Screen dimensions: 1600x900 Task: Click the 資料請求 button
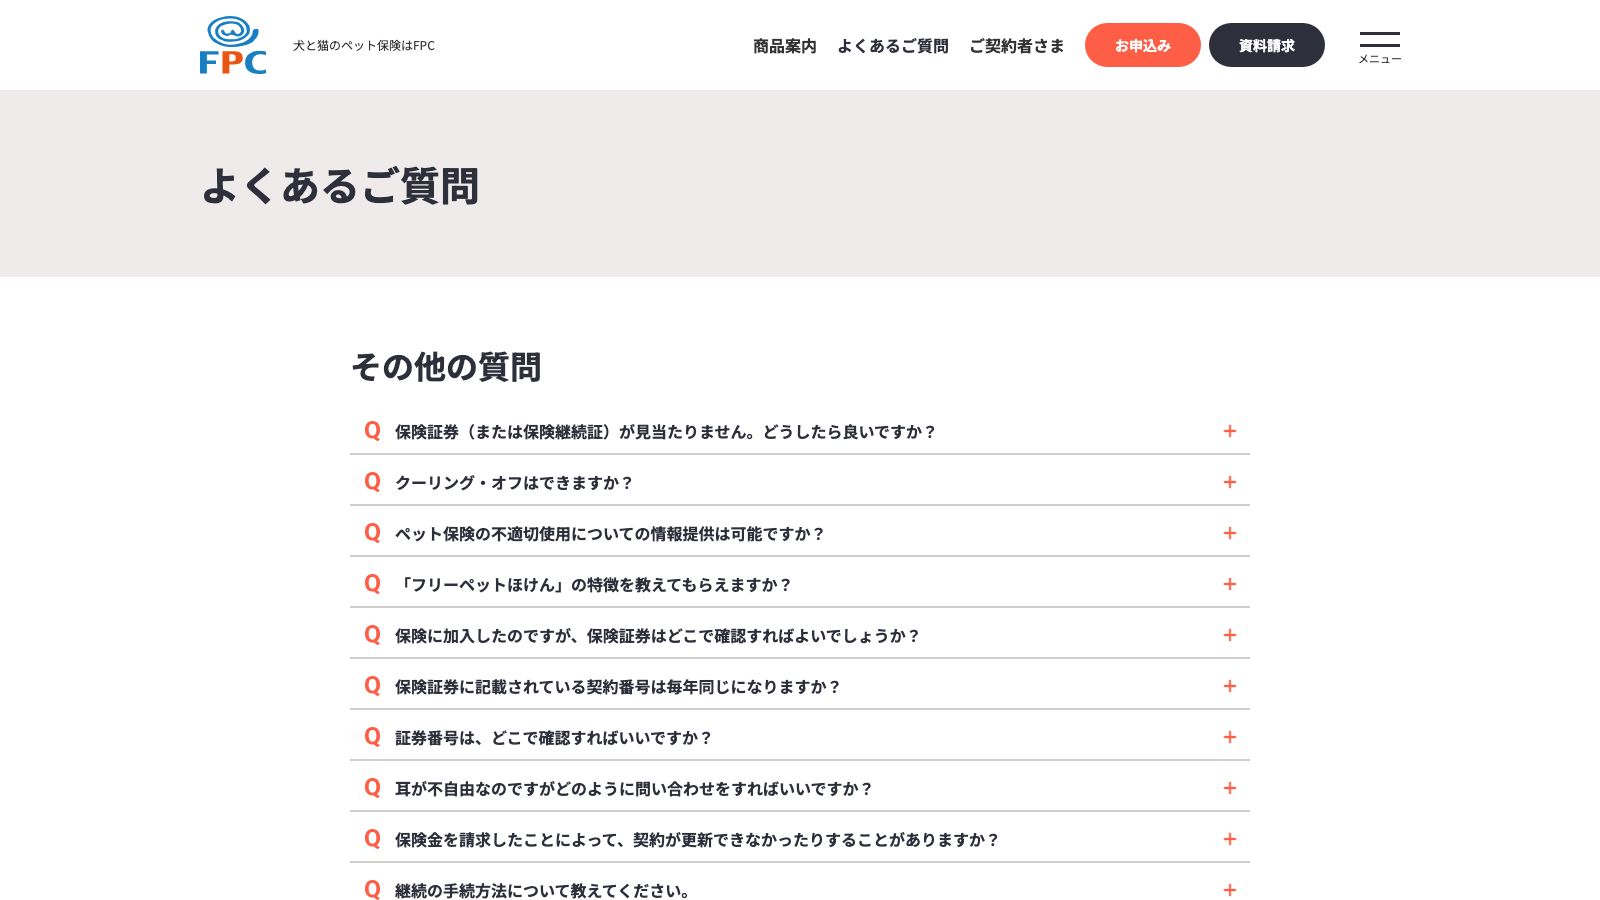[x=1267, y=45]
